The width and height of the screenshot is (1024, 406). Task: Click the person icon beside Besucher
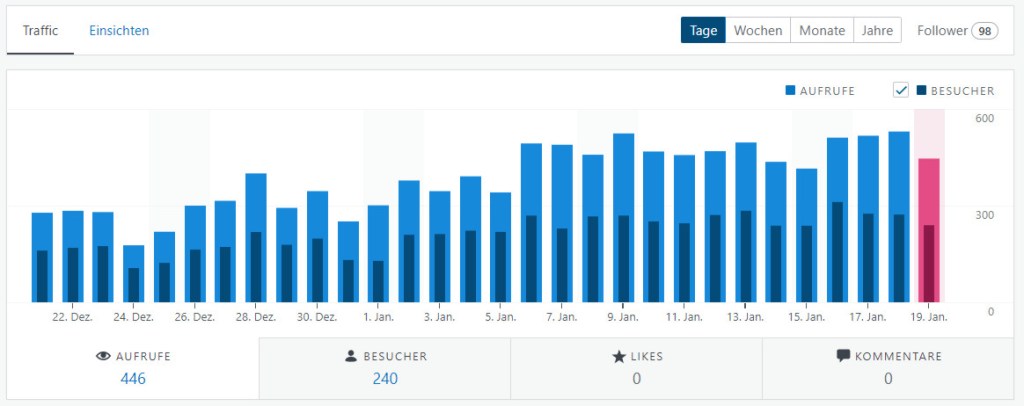pos(350,356)
